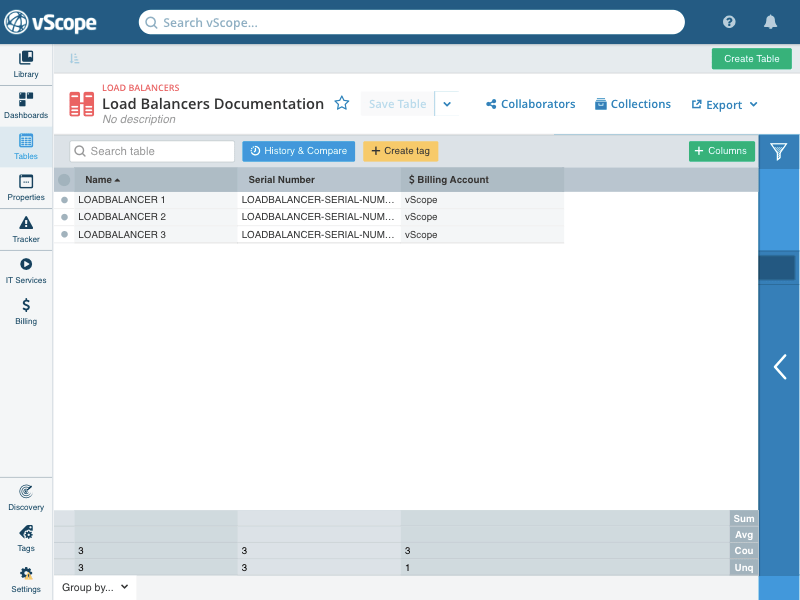The width and height of the screenshot is (800, 600).
Task: Add columns with the Columns button
Action: (721, 151)
